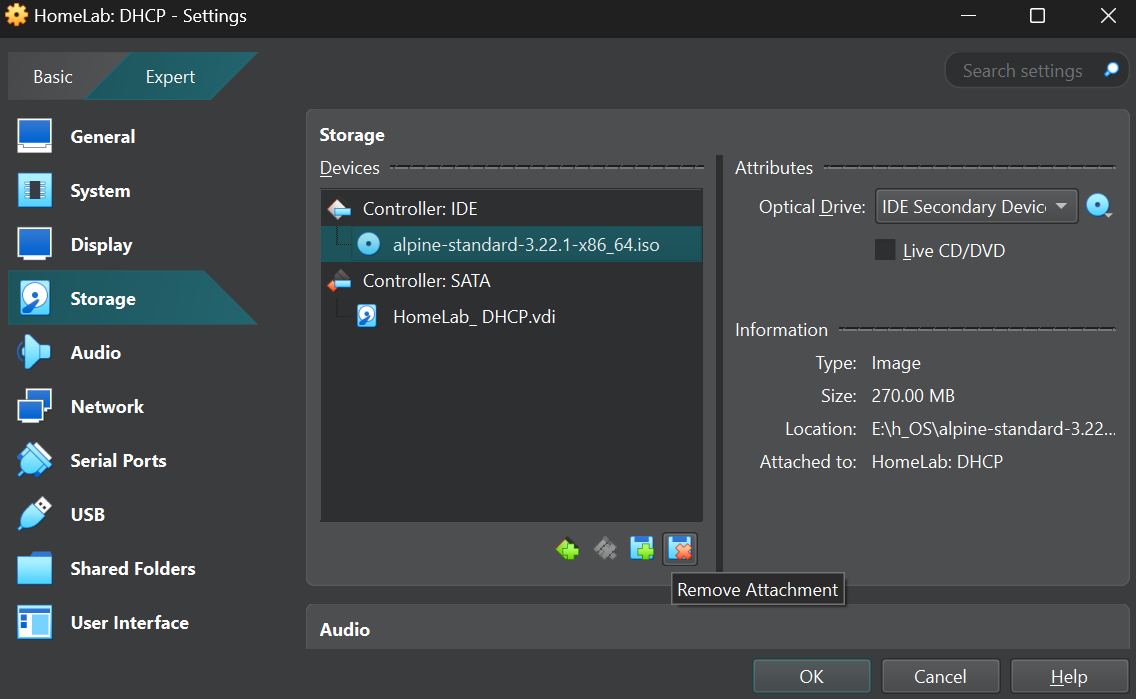Image resolution: width=1136 pixels, height=699 pixels.
Task: Select Controller: SATA in the devices tree
Action: coord(426,281)
